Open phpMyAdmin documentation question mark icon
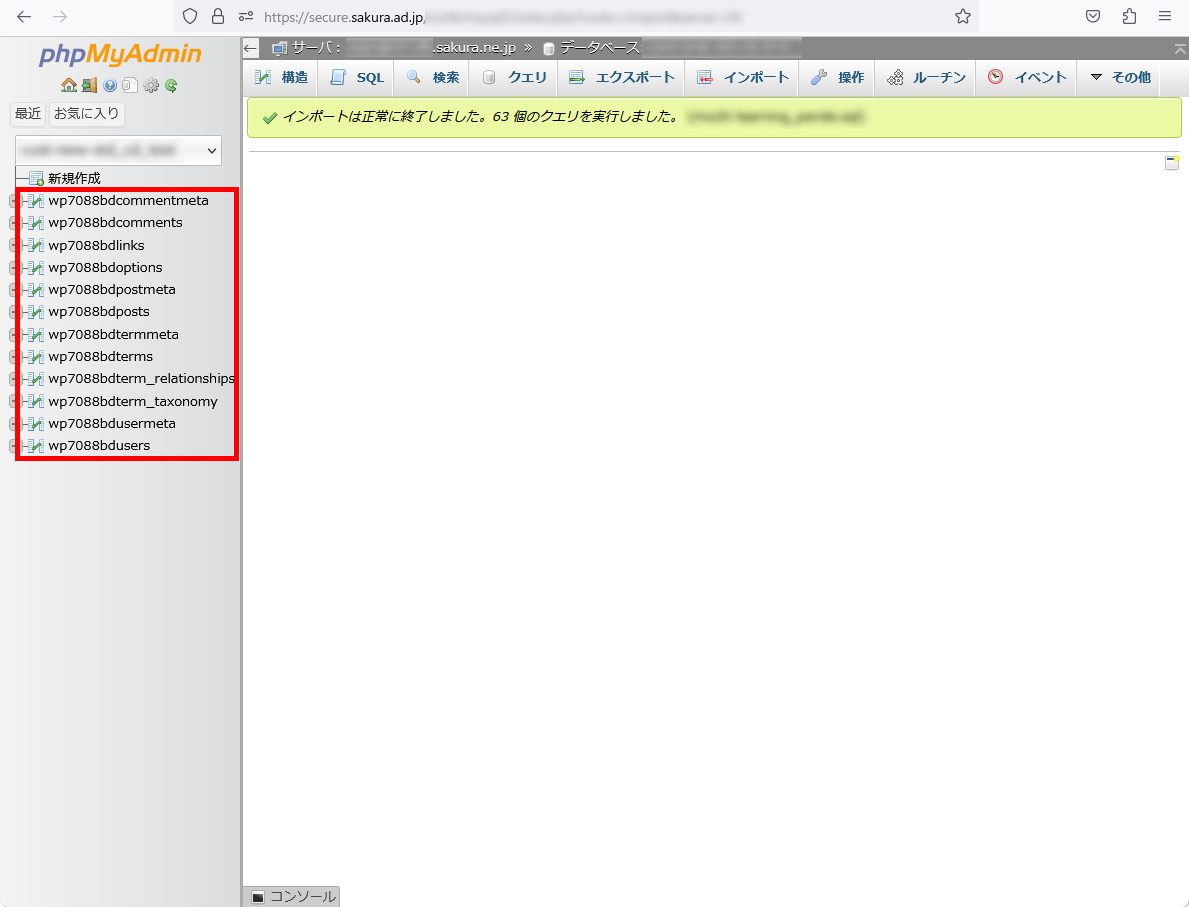The width and height of the screenshot is (1189, 907). (110, 85)
